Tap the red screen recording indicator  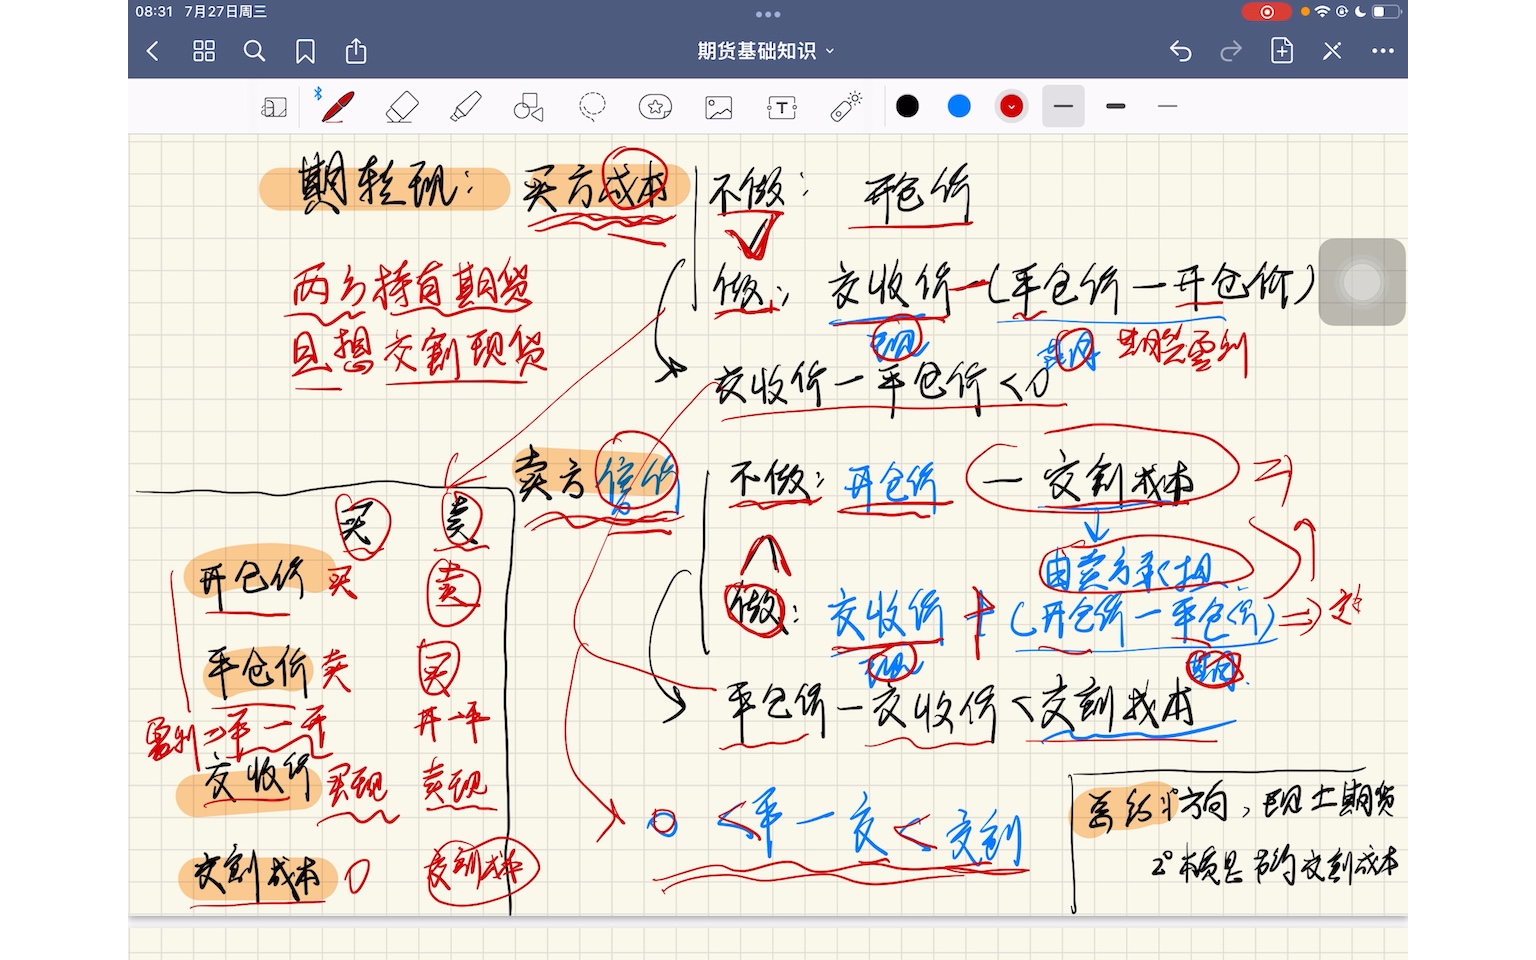1266,12
